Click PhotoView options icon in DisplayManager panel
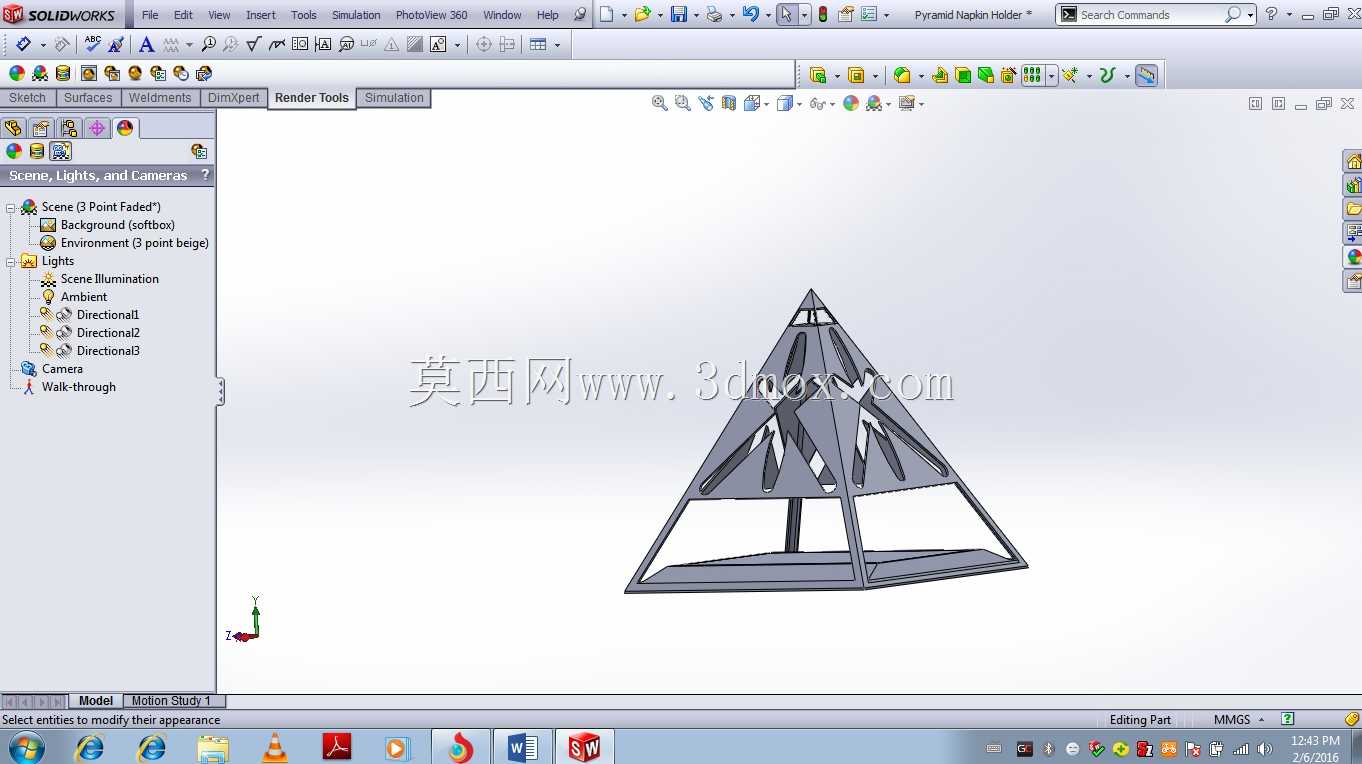Screen dimensions: 1362x764 pyautogui.click(x=199, y=151)
